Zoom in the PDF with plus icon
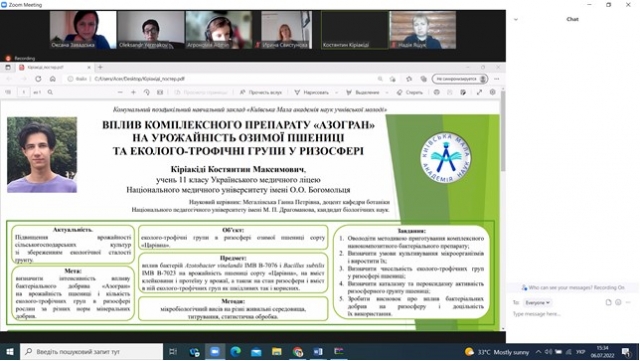Screen dimensions: 640x361 (x=133, y=93)
